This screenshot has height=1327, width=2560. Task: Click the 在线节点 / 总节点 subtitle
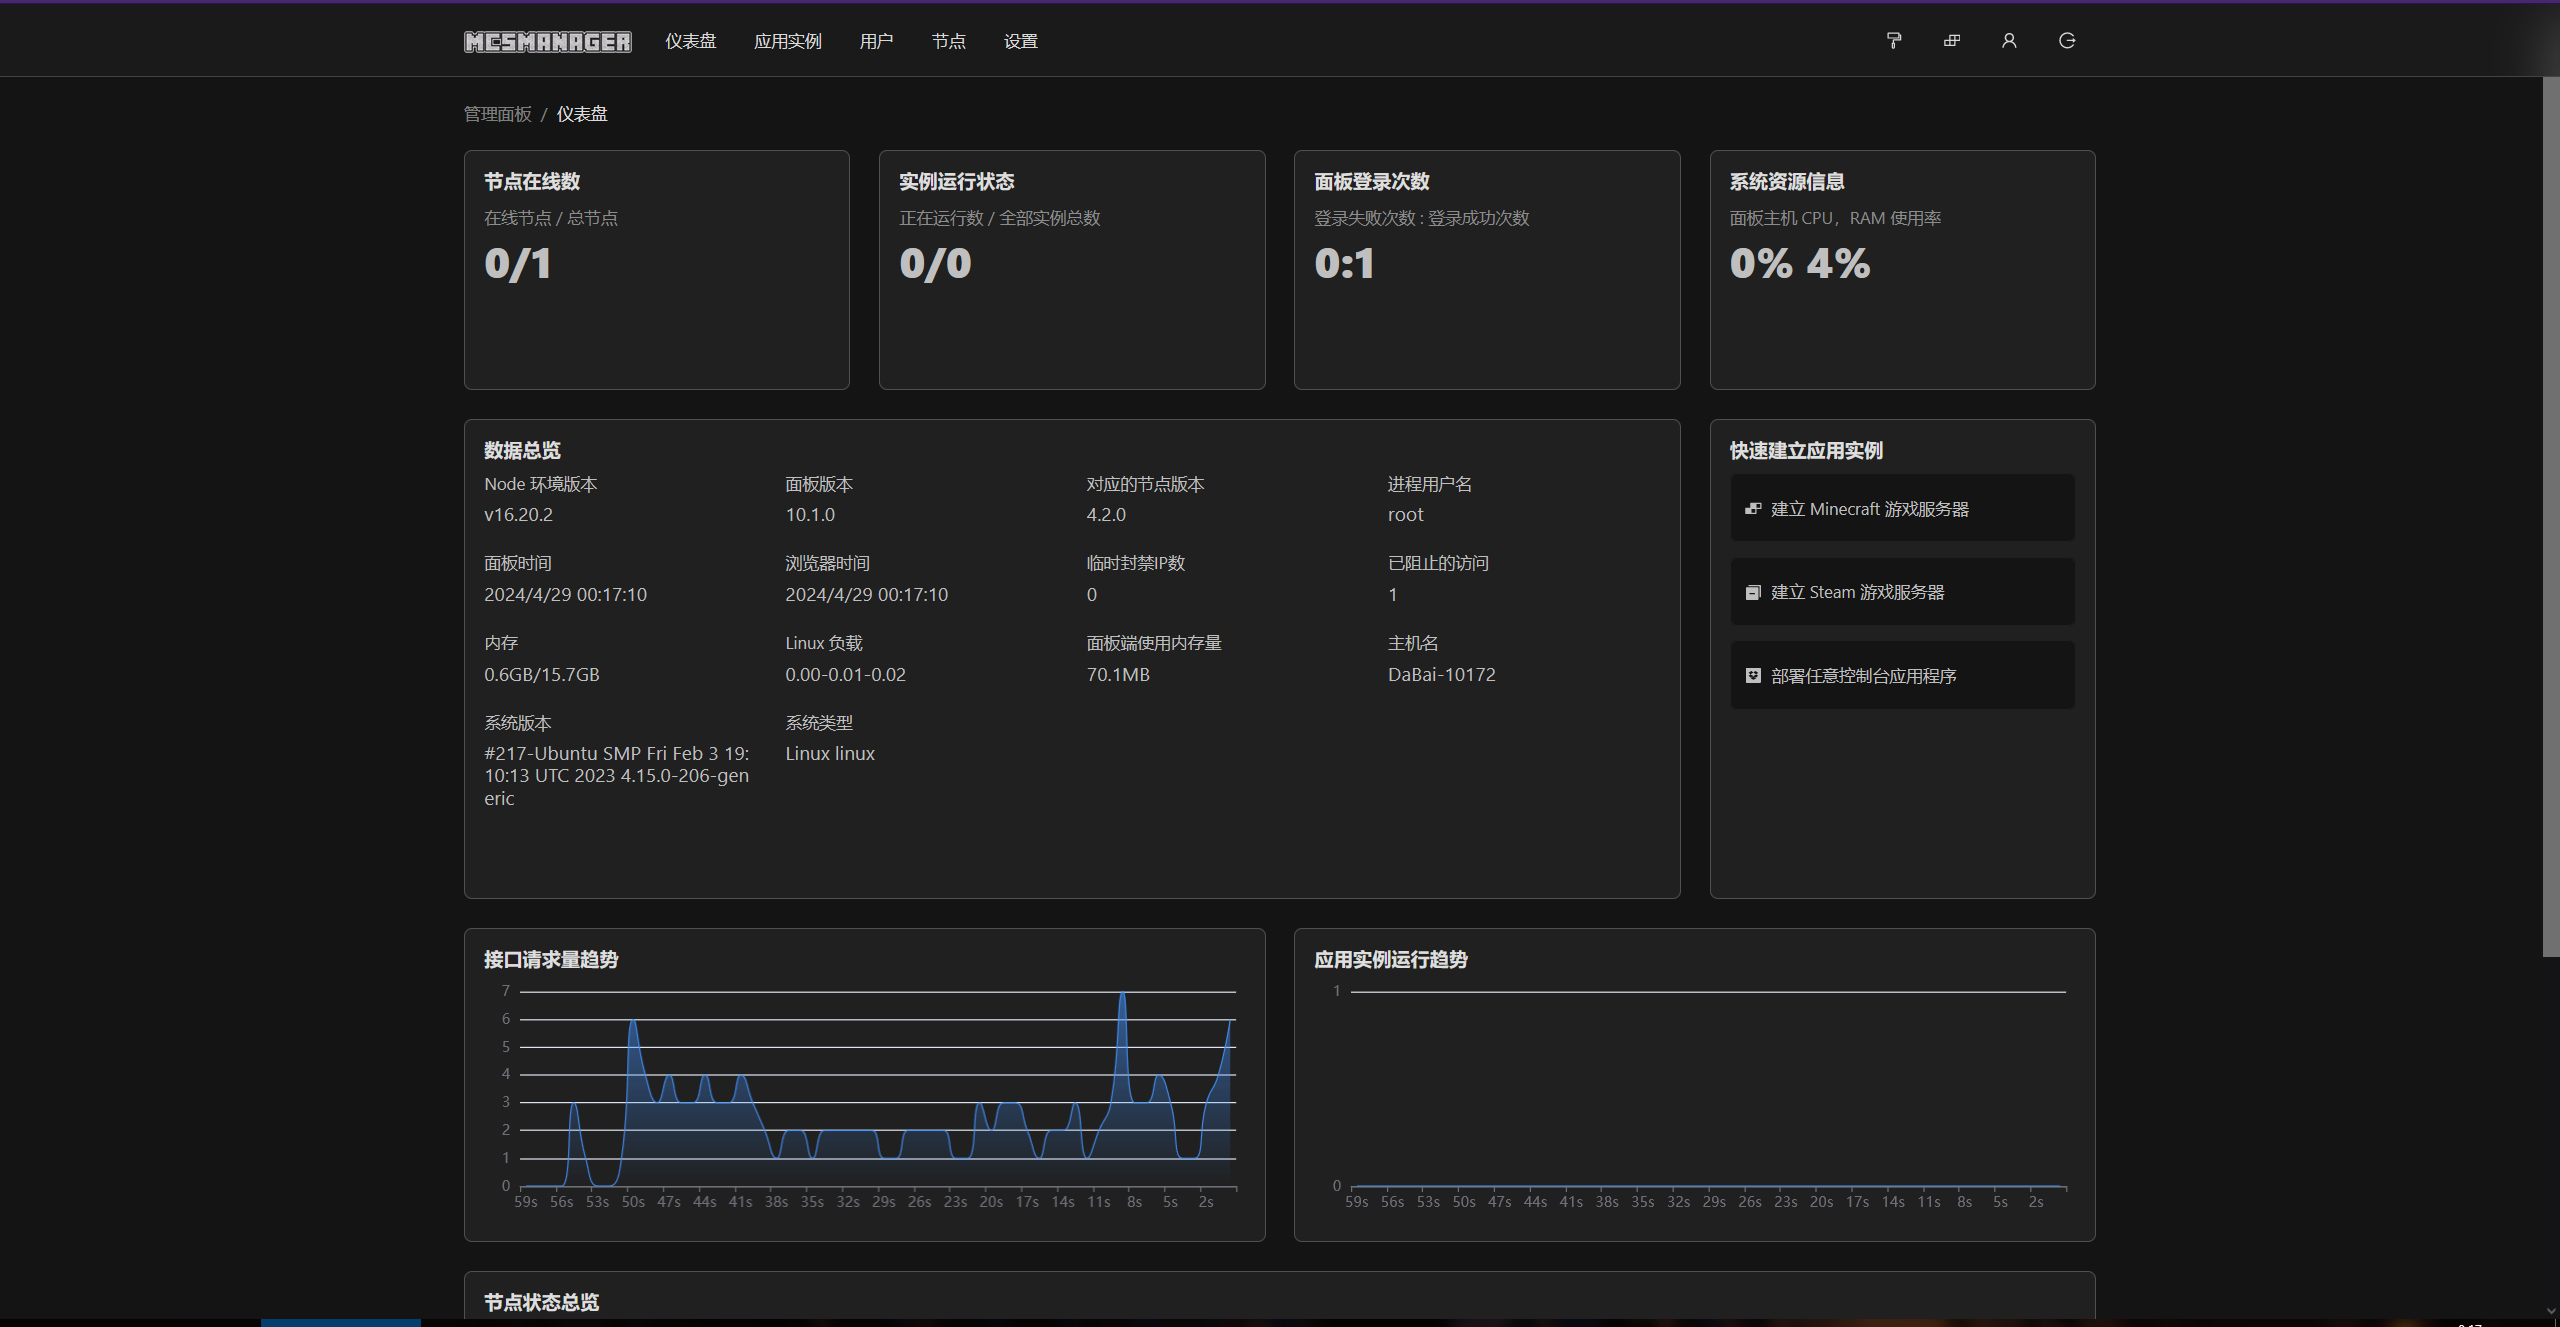point(551,218)
